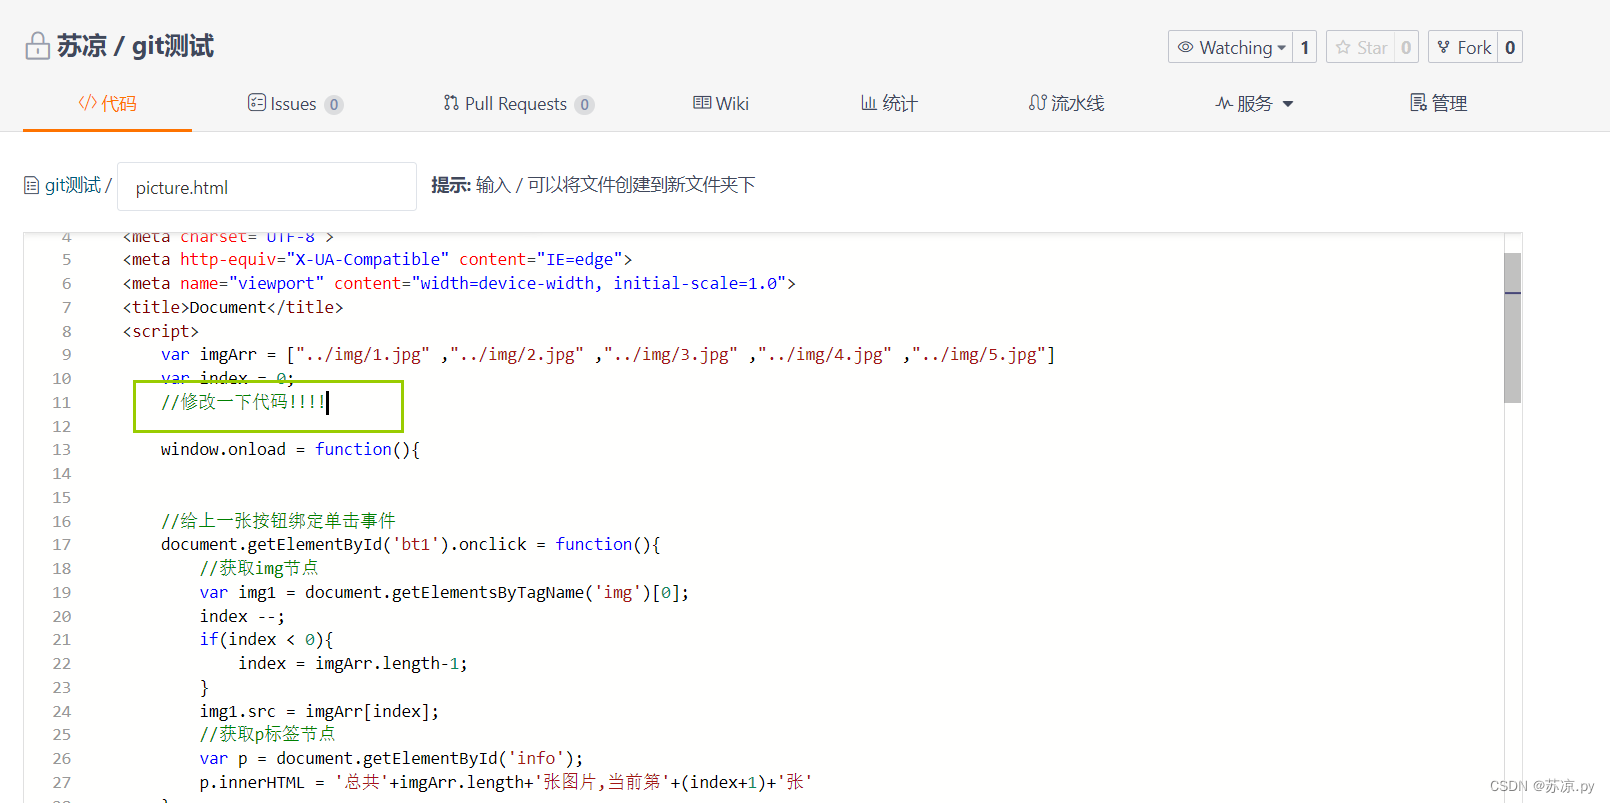Click the eye icon in Watching button
1610x803 pixels.
coord(1186,47)
